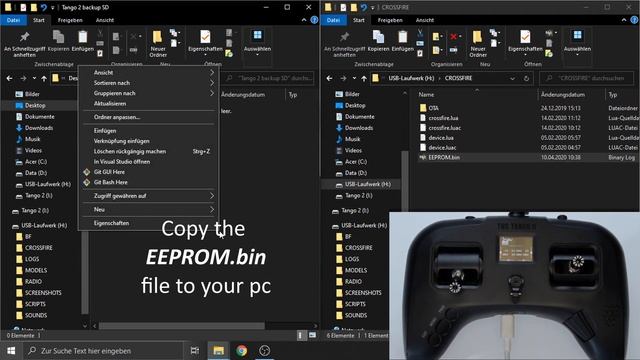Open recent locations dropdown in CROSSFIRE window
640x360 pixels.
pyautogui.click(x=354, y=78)
